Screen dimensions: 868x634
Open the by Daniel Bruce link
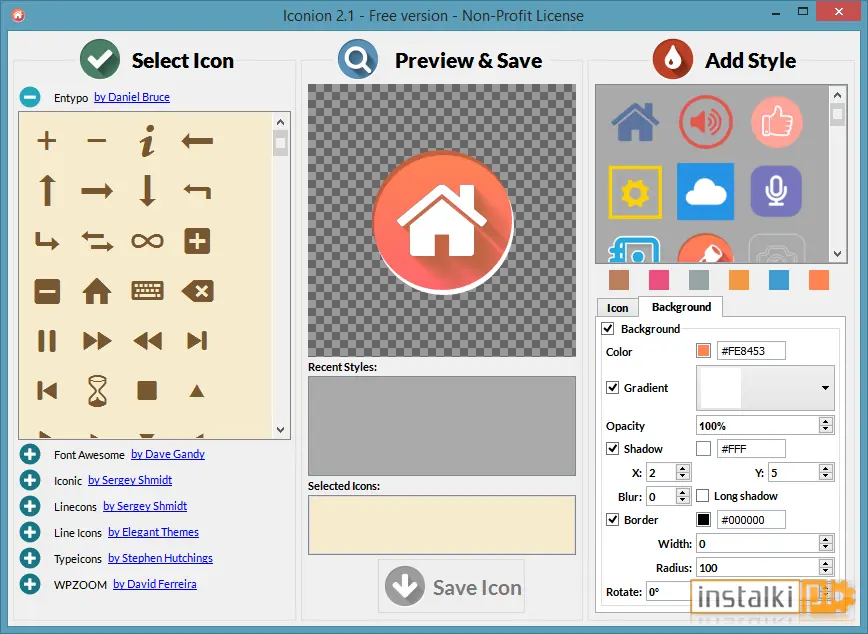coord(132,97)
